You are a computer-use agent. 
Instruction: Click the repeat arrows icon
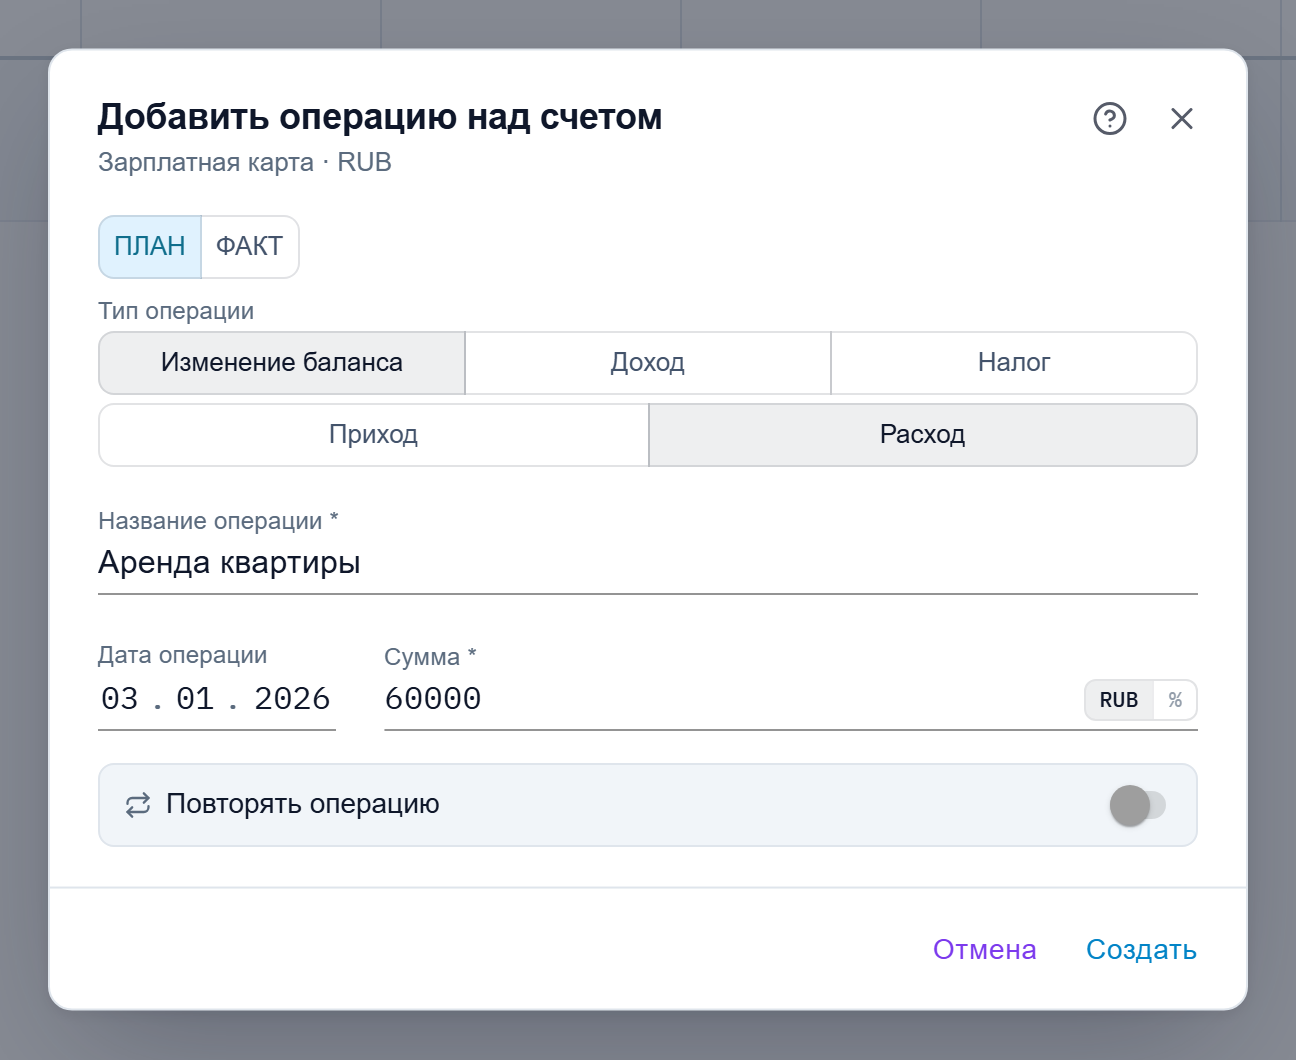138,805
